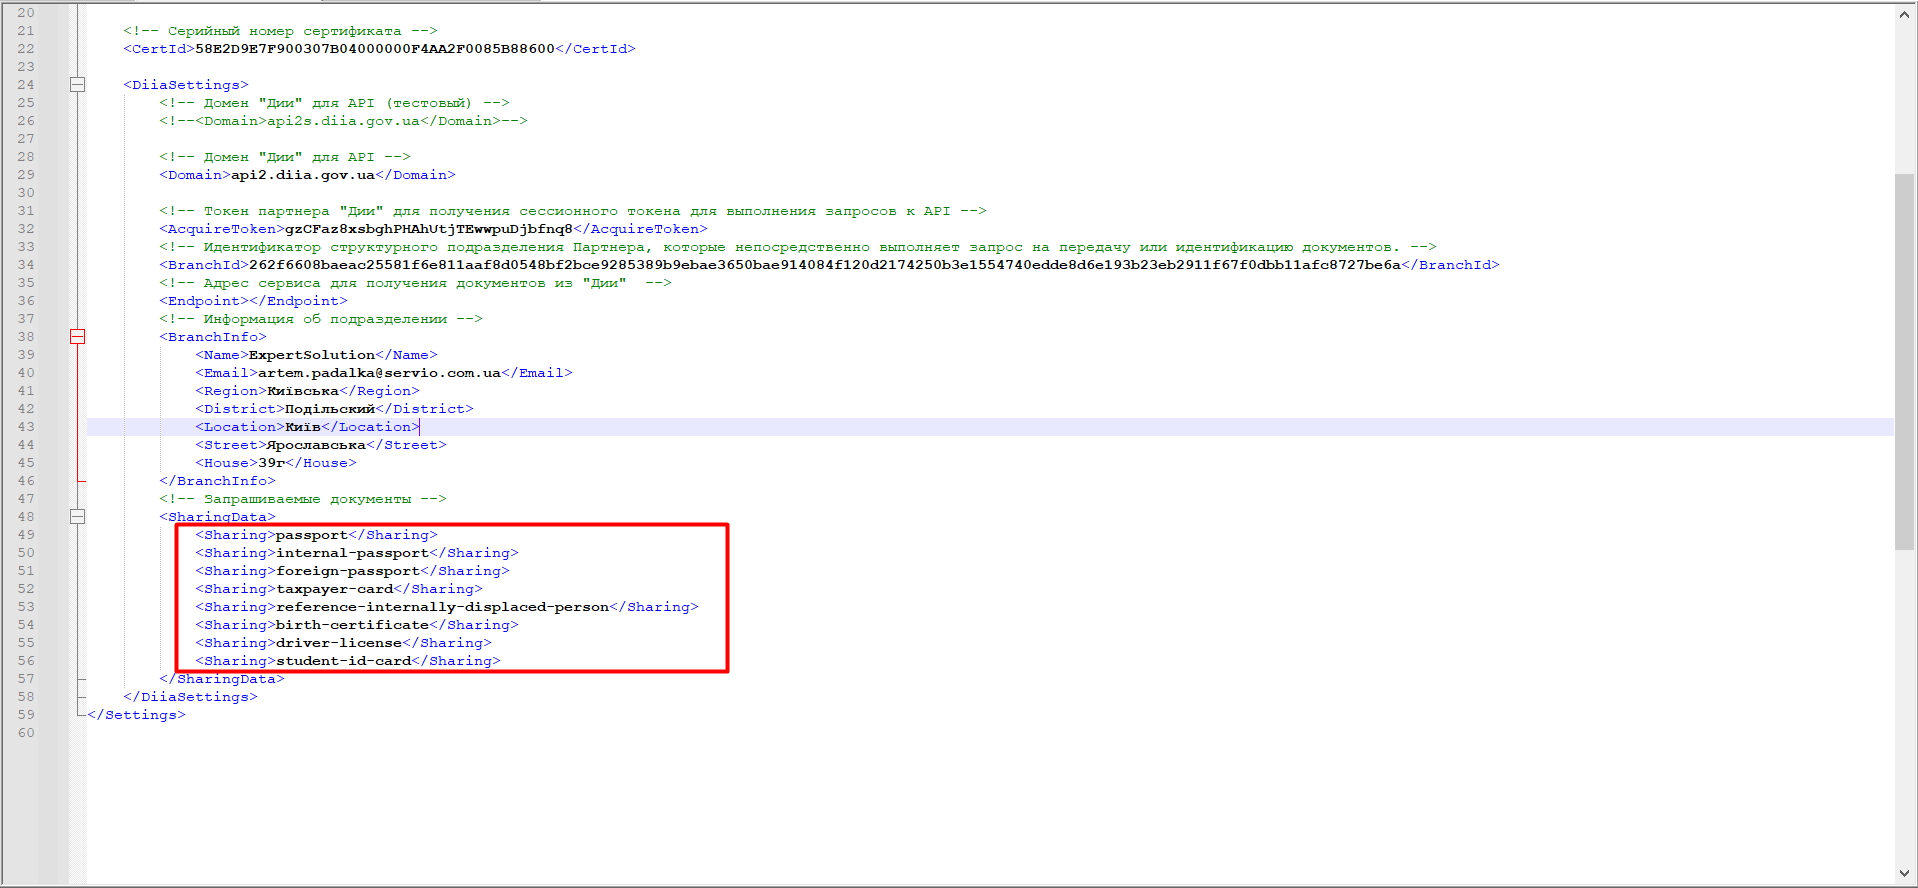Click the closing Settings tag

point(137,715)
